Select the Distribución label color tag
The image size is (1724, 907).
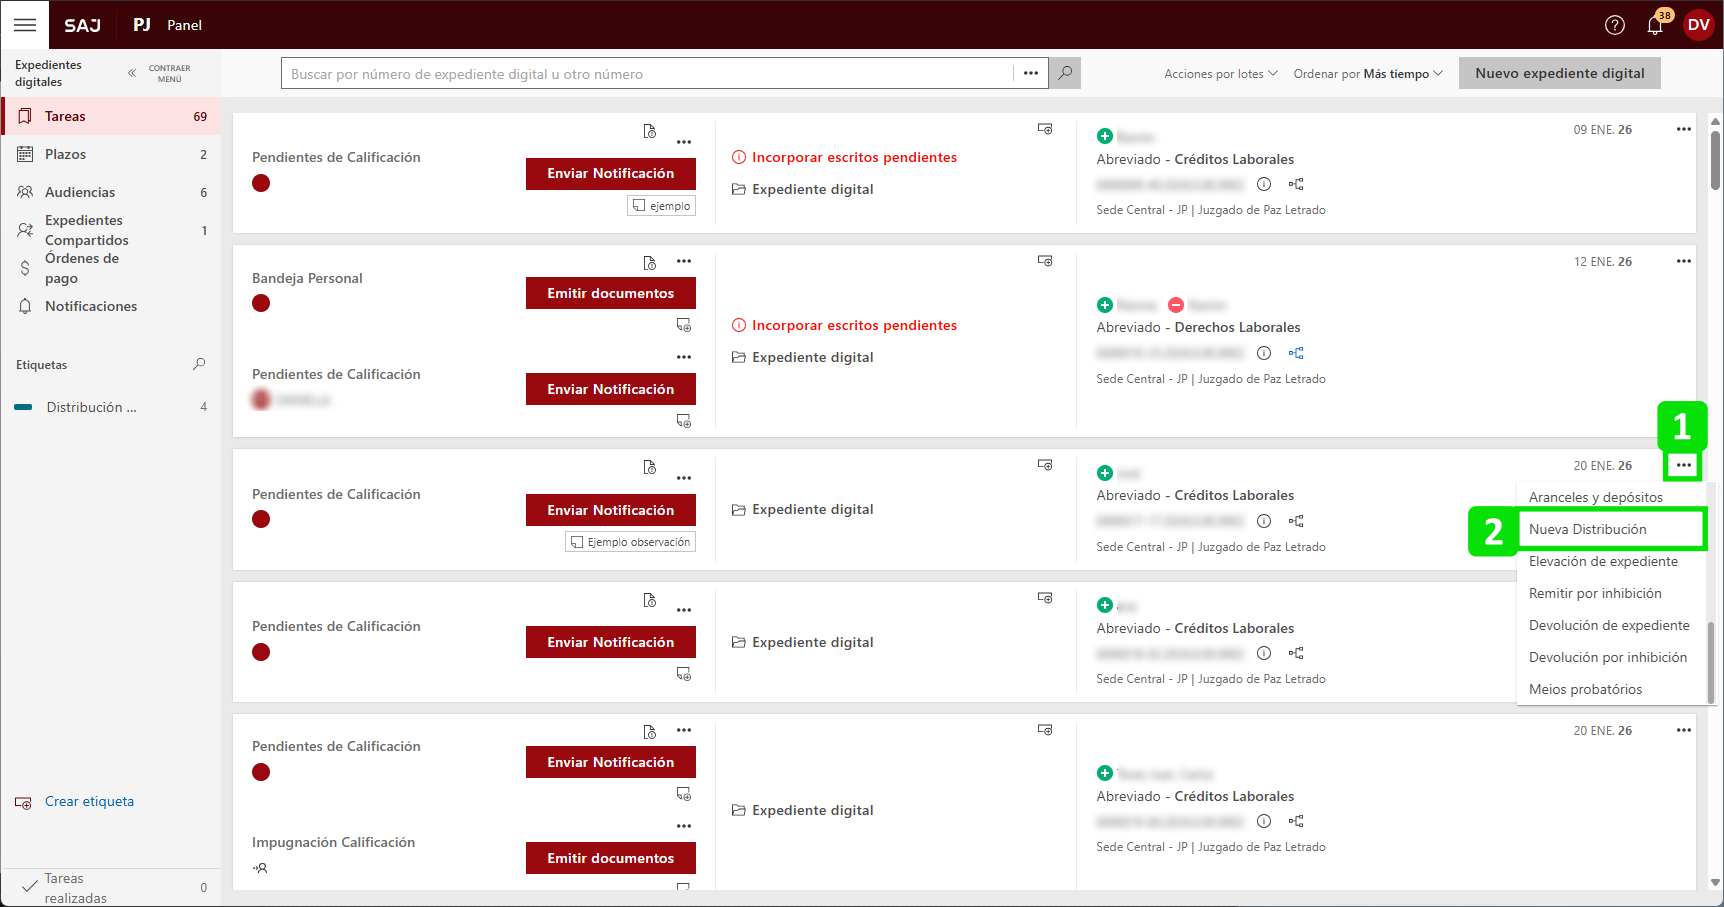(x=24, y=407)
